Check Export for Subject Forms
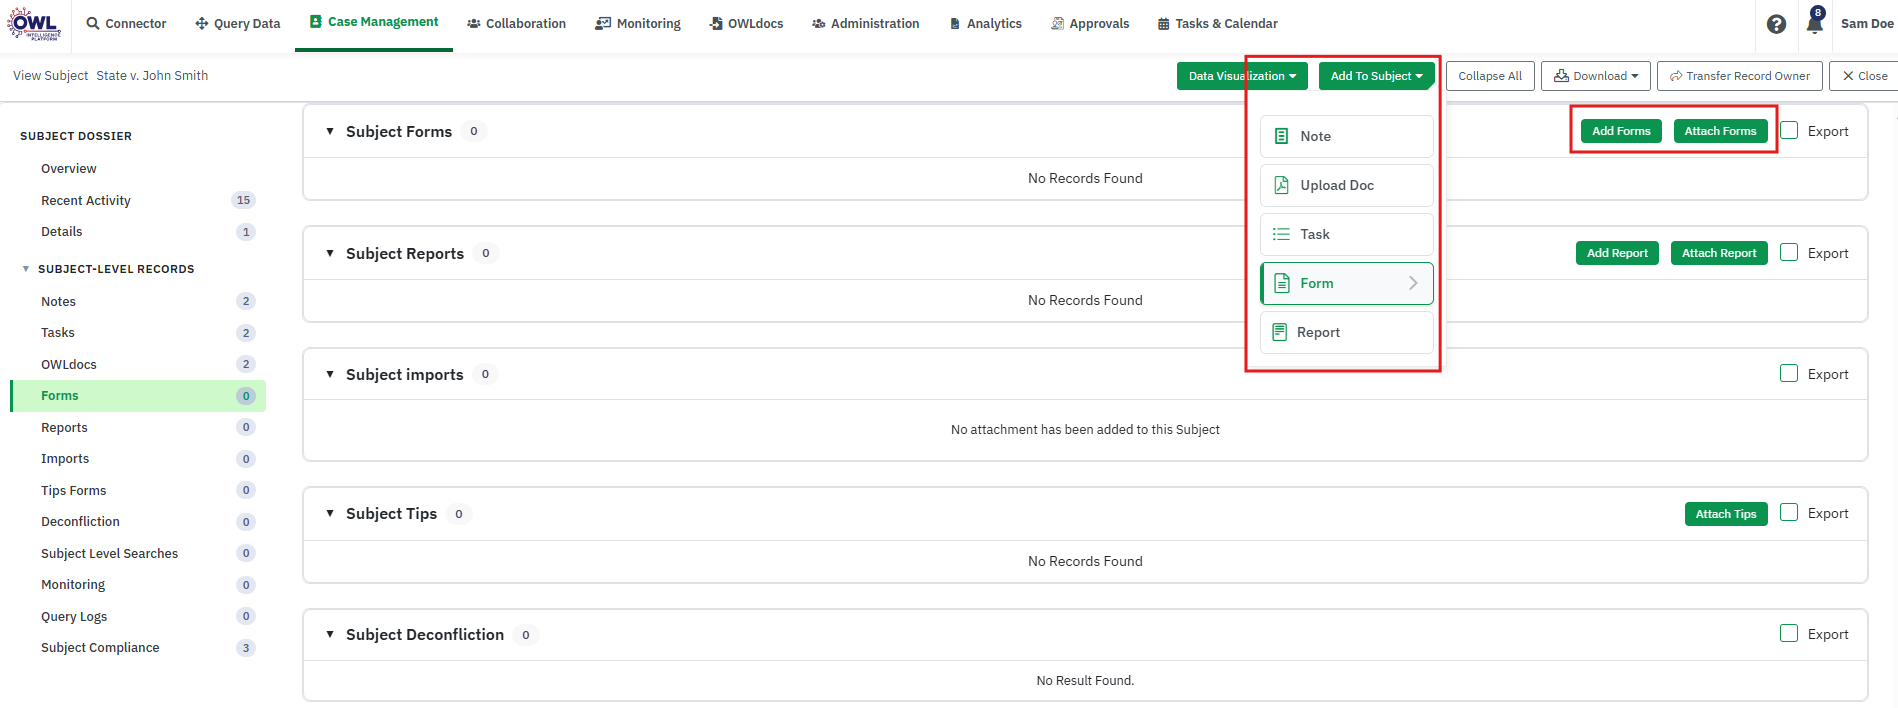Image resolution: width=1898 pixels, height=708 pixels. 1789,130
